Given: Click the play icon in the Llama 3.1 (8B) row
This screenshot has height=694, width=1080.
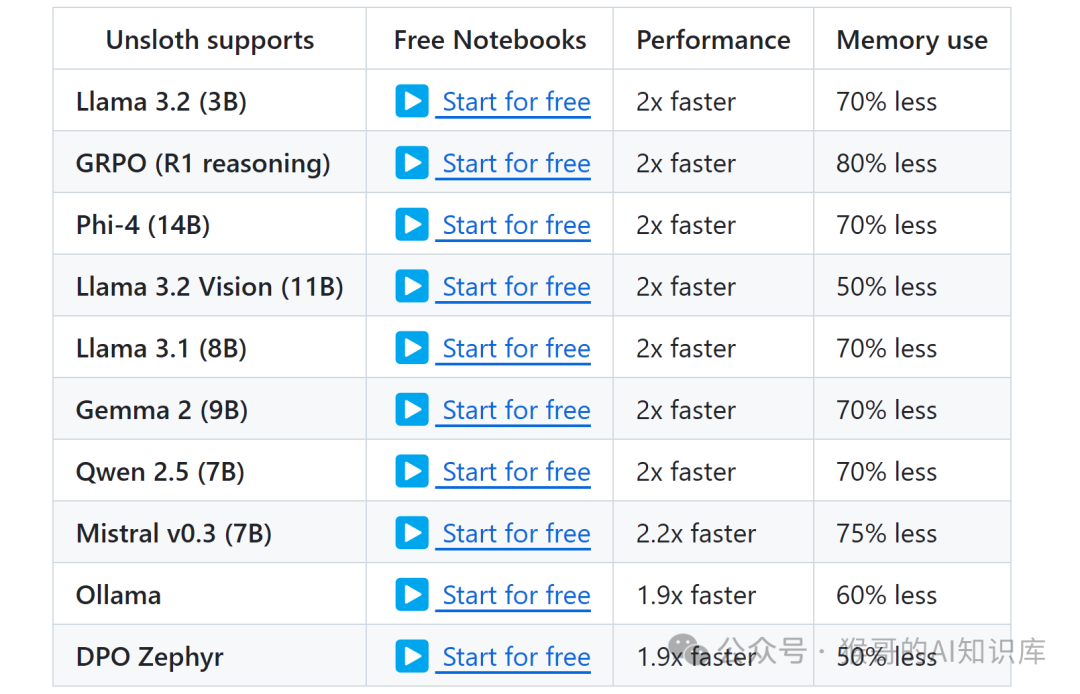Looking at the screenshot, I should 411,348.
